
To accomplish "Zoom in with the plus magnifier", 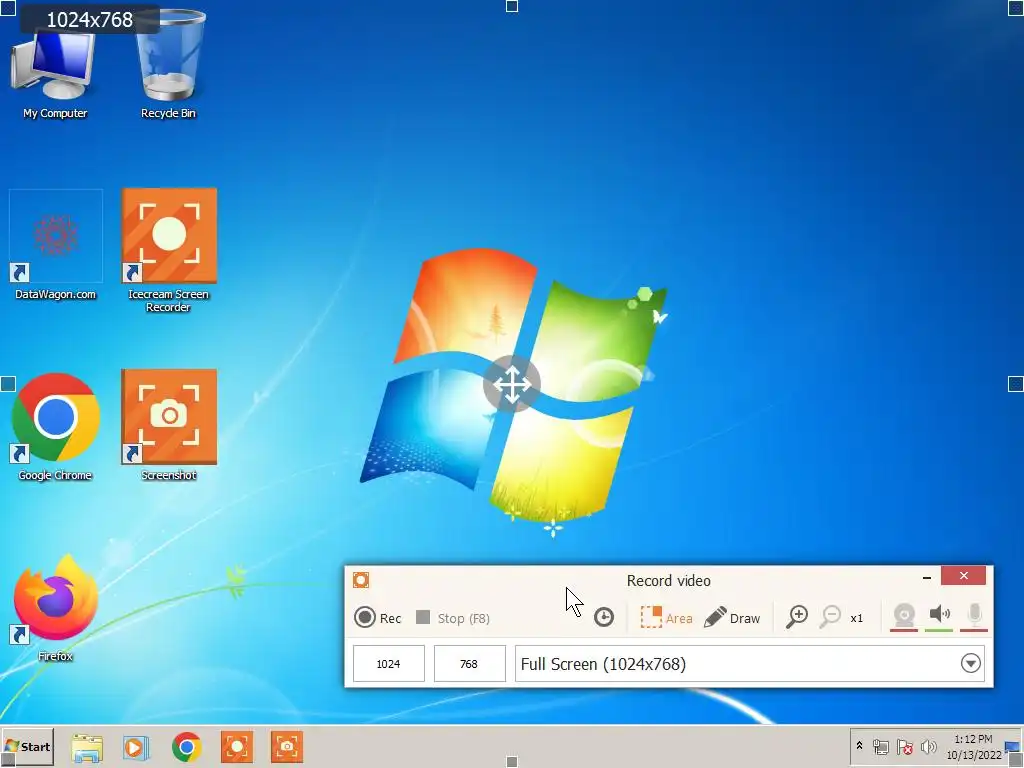I will (797, 616).
